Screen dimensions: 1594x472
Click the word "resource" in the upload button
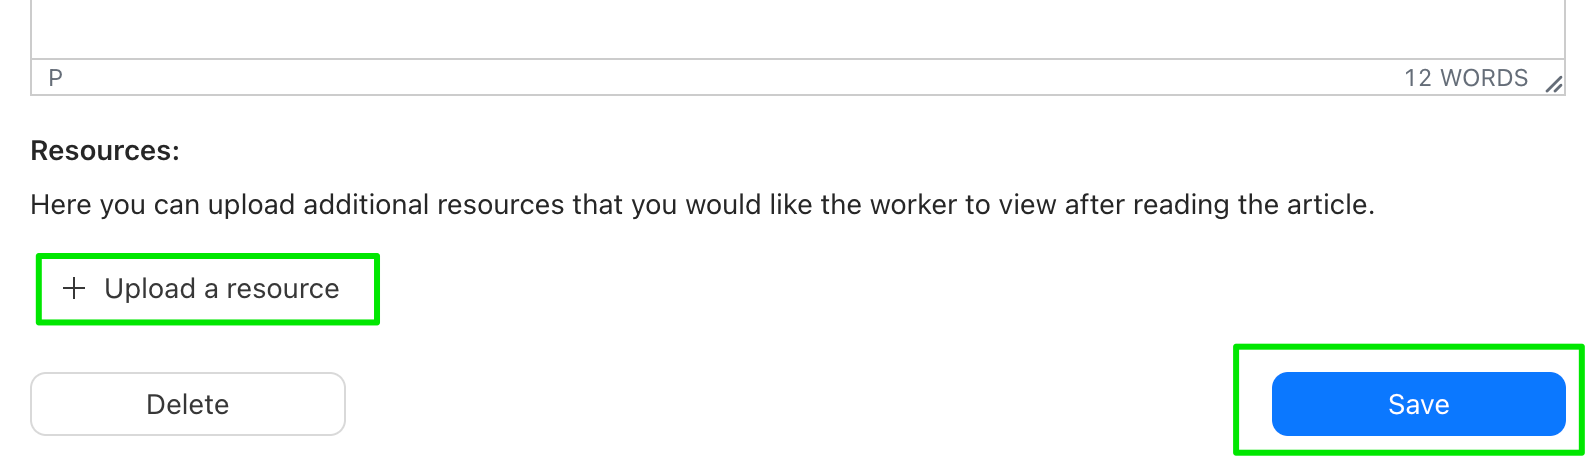coord(283,289)
